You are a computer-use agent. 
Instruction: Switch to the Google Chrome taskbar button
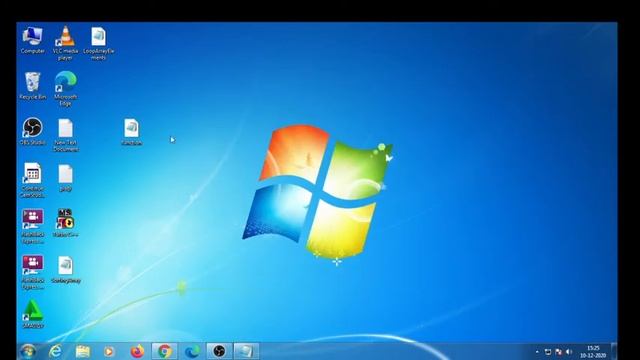tap(164, 351)
